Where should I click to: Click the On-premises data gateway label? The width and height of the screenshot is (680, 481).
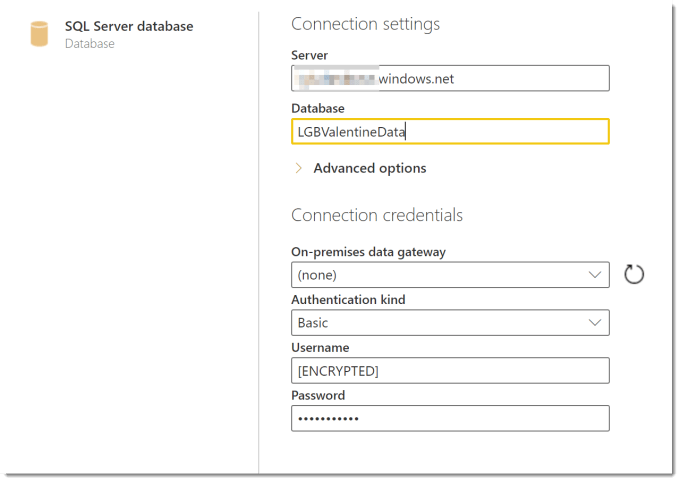[x=368, y=252]
